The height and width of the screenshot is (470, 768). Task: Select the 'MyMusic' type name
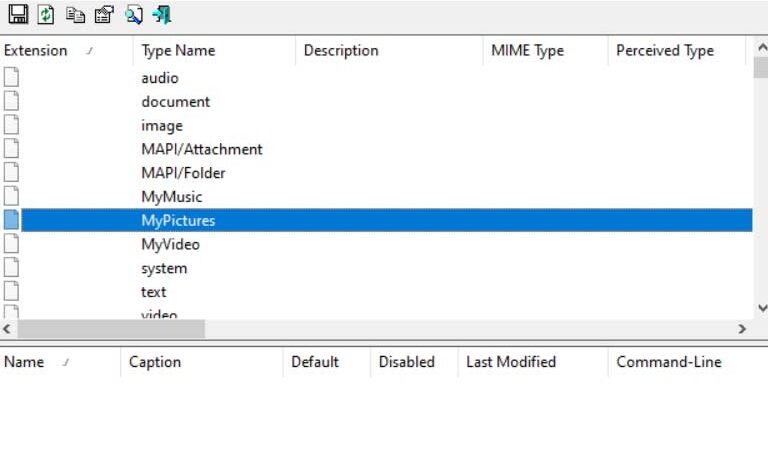click(x=171, y=197)
